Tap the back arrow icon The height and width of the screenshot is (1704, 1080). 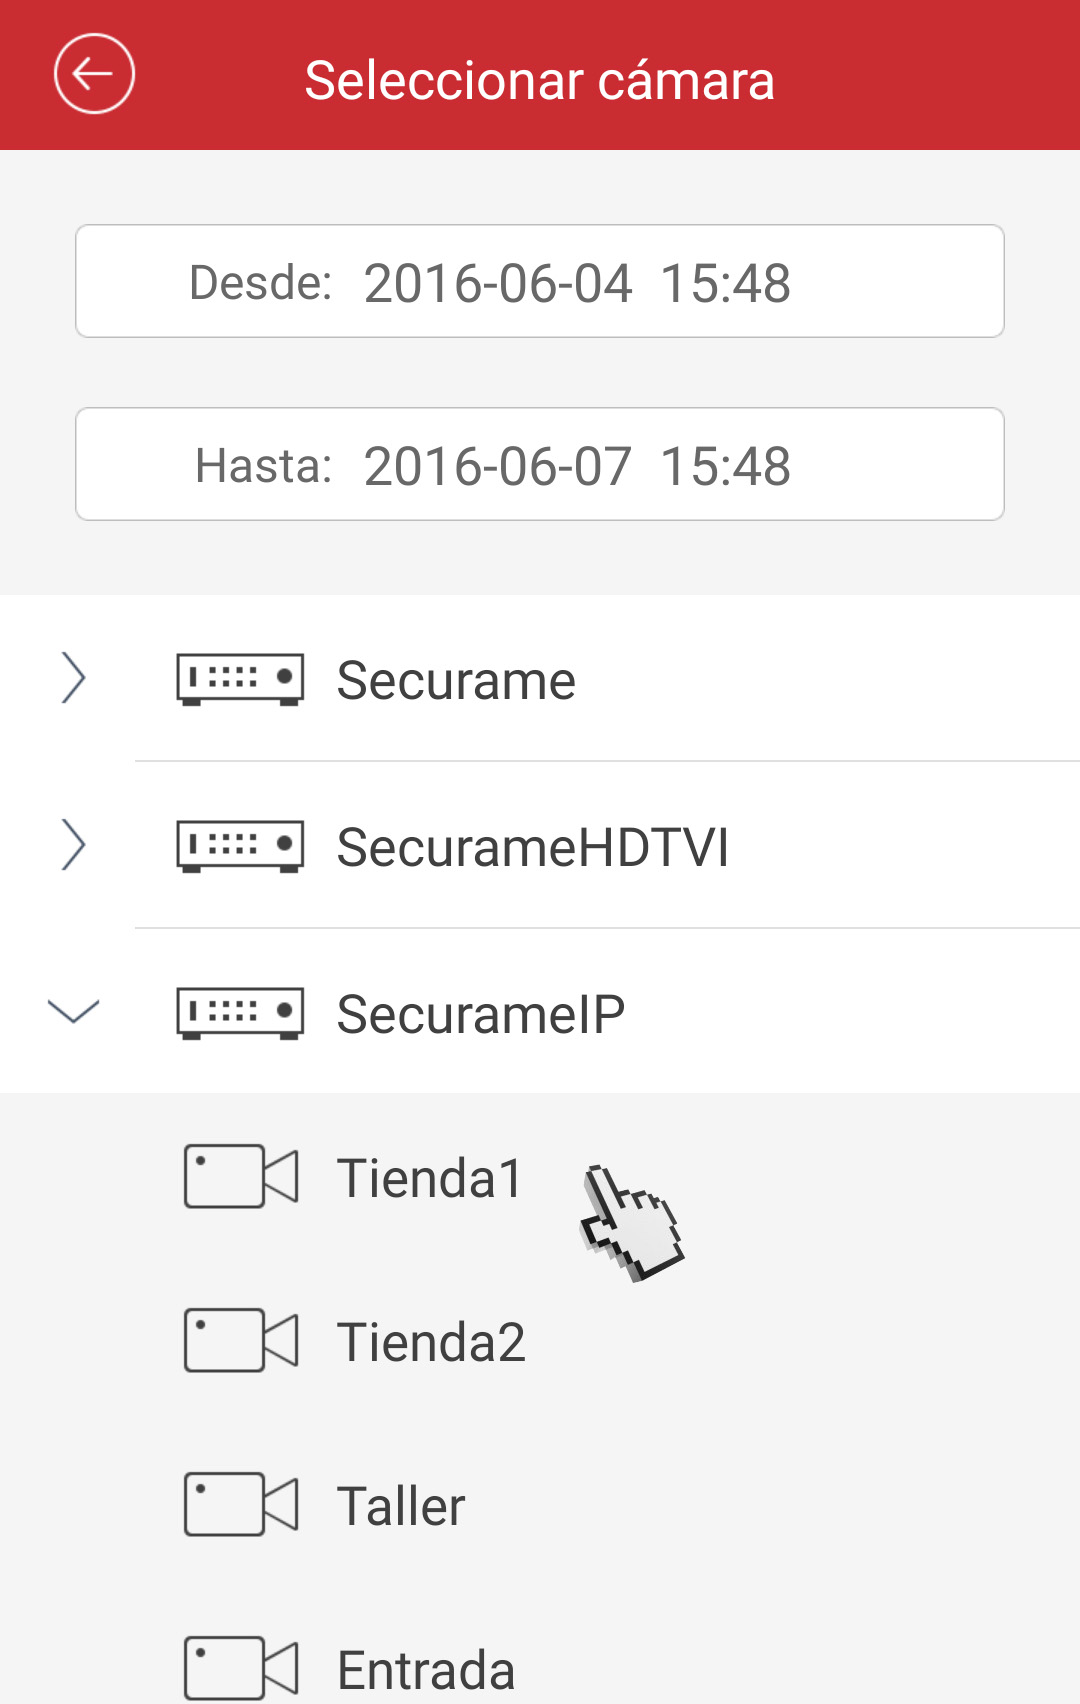coord(94,74)
